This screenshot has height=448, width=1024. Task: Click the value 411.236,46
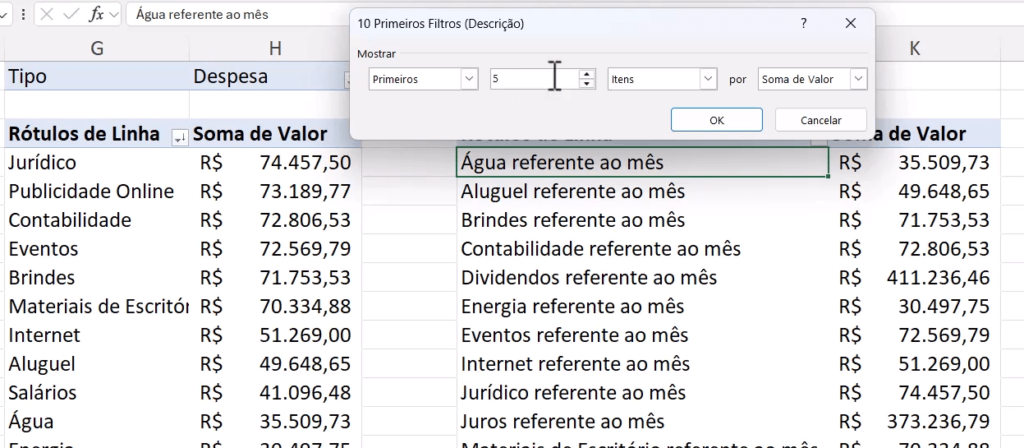click(938, 278)
